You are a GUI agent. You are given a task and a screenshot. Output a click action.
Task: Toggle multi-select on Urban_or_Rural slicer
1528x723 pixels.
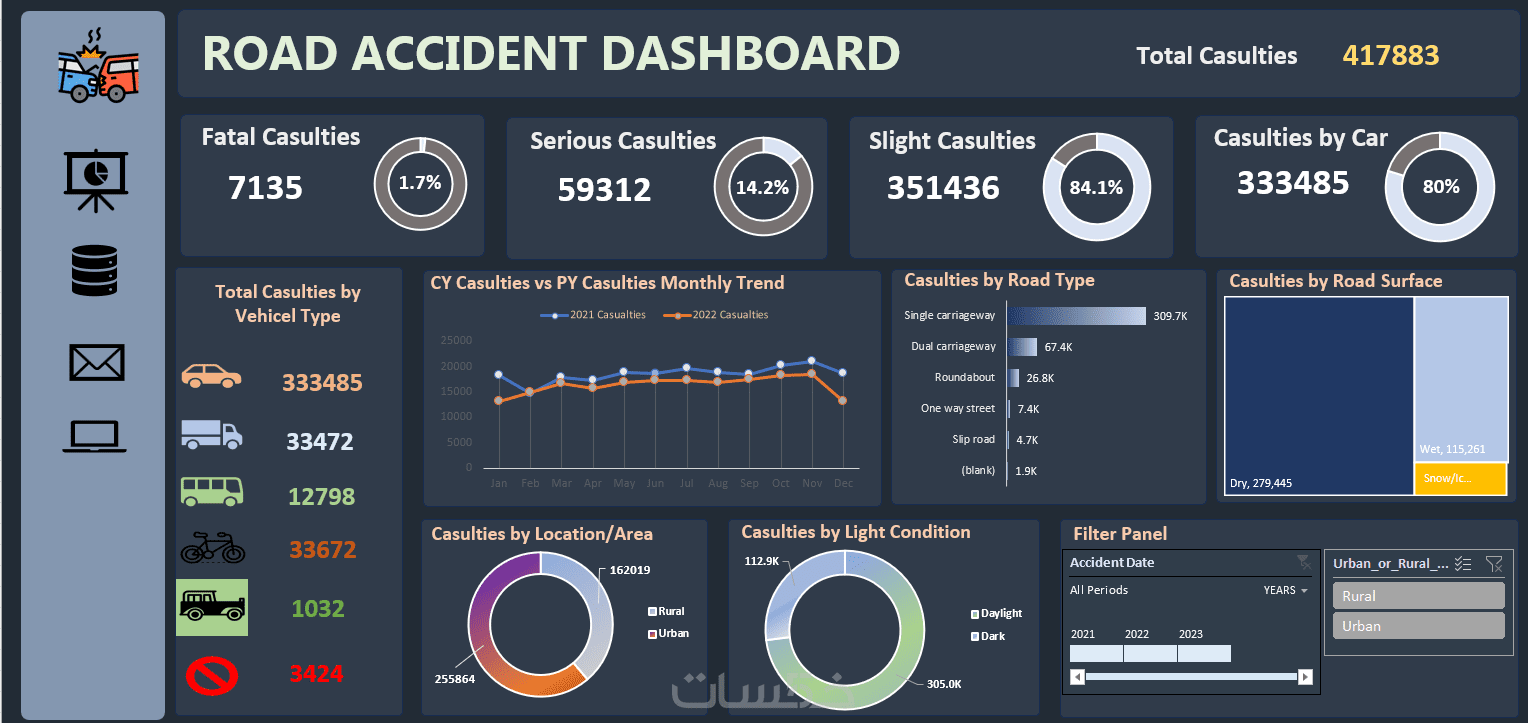coord(1463,564)
